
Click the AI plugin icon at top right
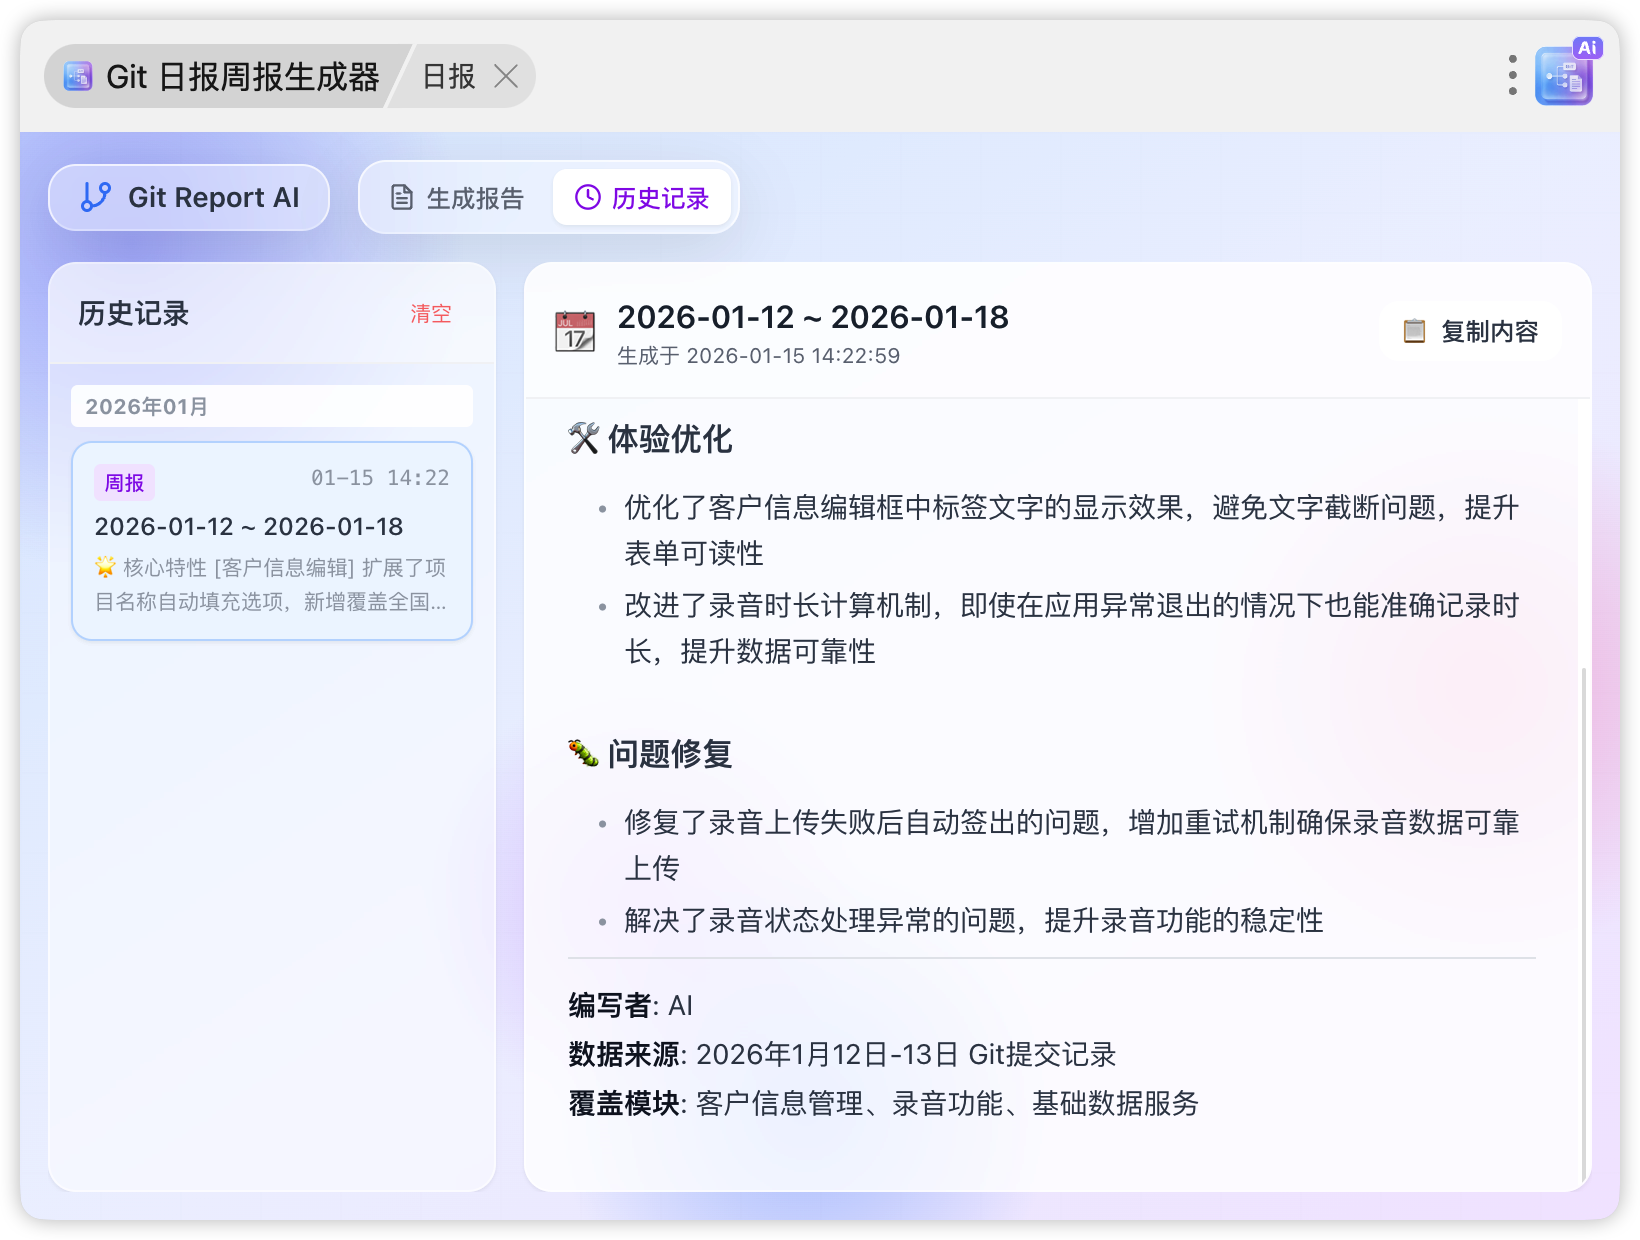pos(1564,76)
